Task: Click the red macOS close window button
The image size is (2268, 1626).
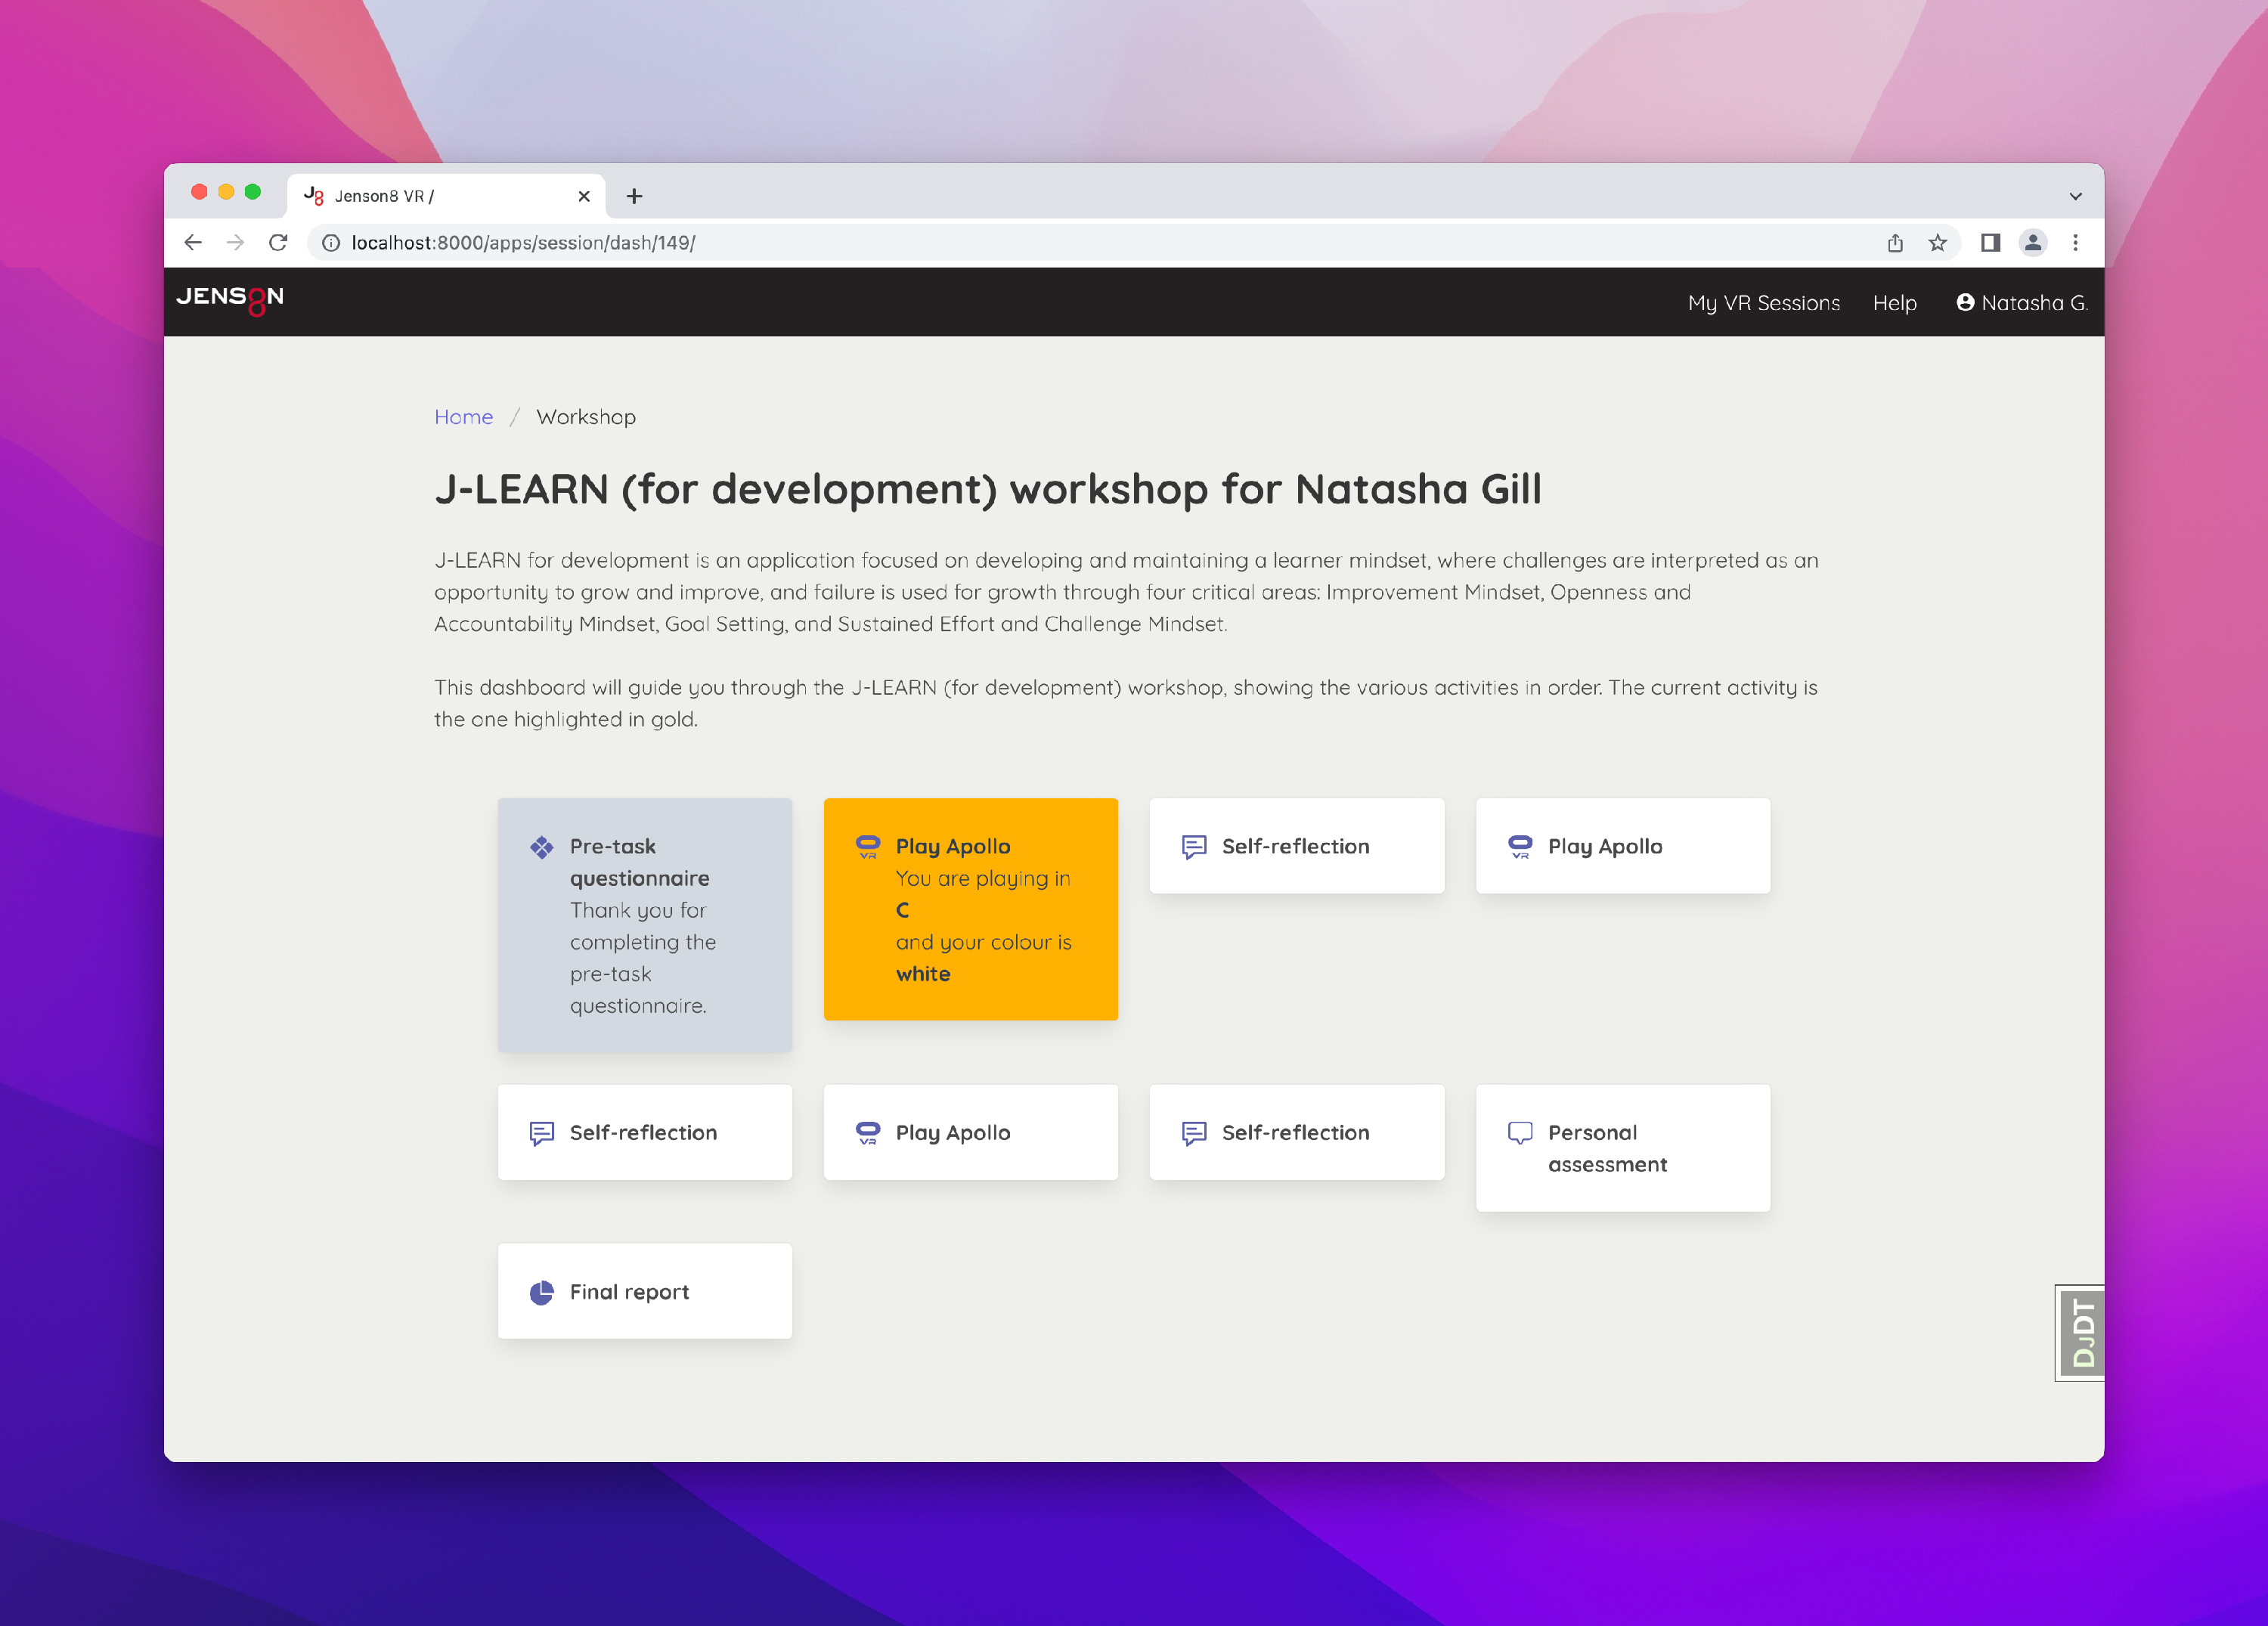Action: pyautogui.click(x=199, y=192)
